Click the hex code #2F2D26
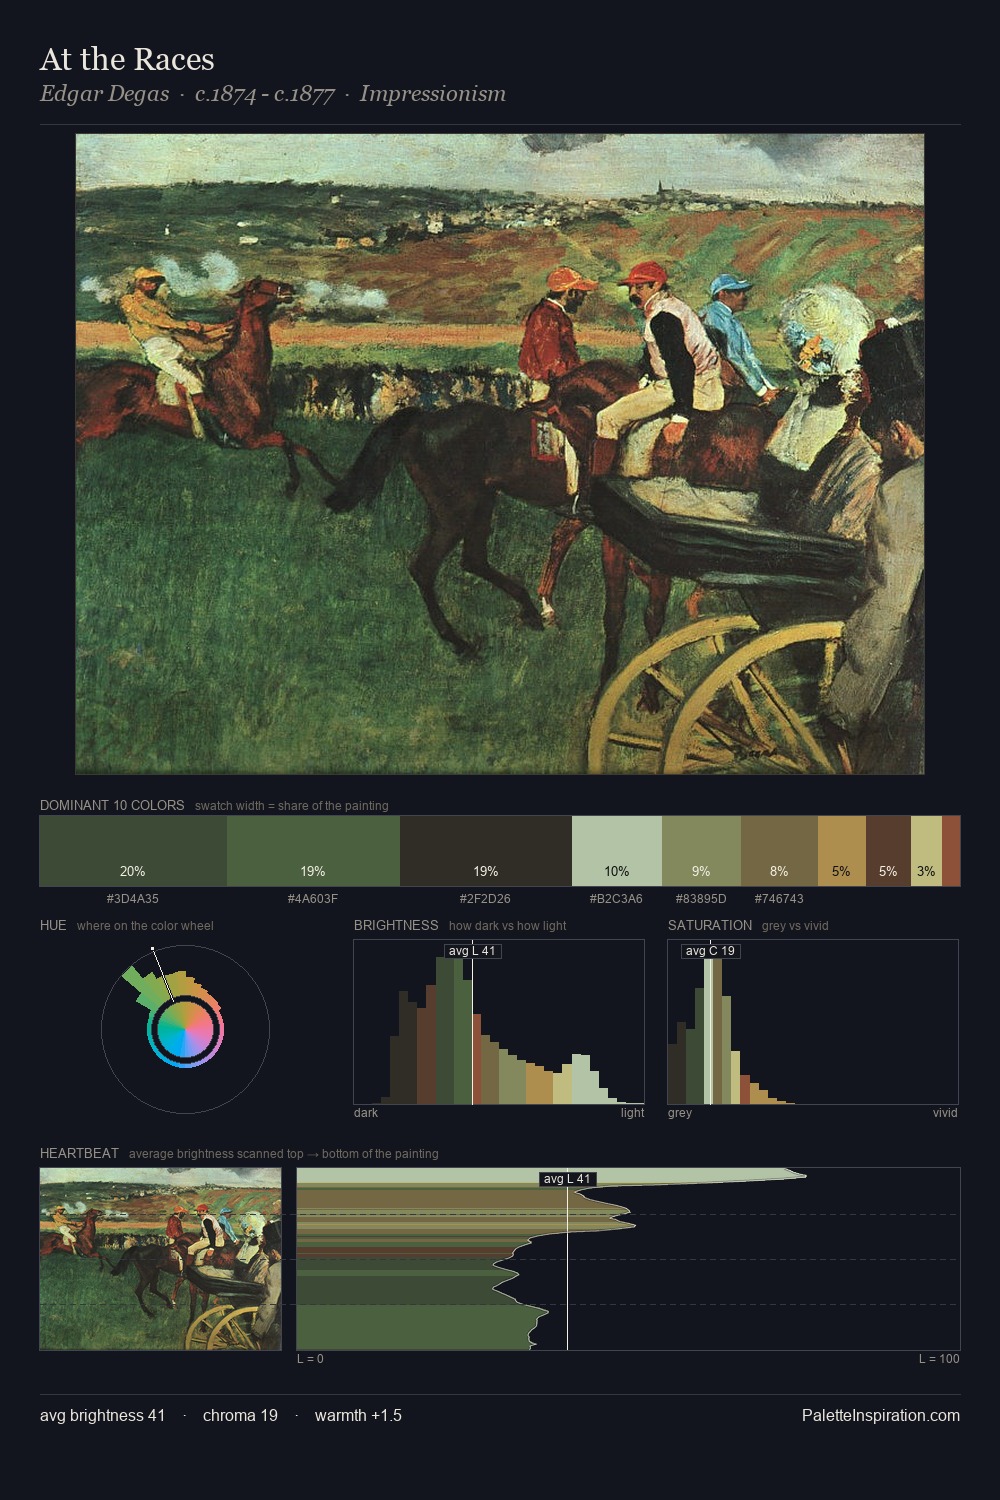 (x=485, y=899)
